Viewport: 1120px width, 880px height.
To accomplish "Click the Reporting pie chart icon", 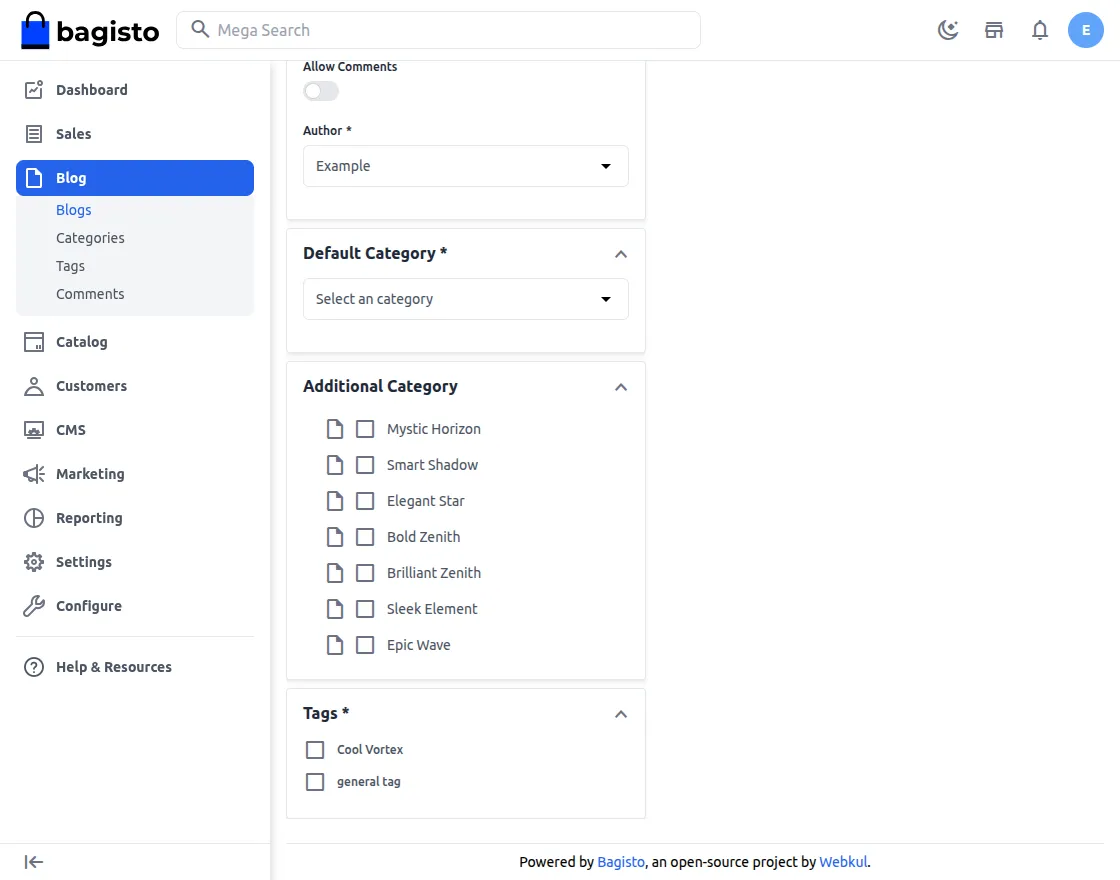I will [x=34, y=518].
